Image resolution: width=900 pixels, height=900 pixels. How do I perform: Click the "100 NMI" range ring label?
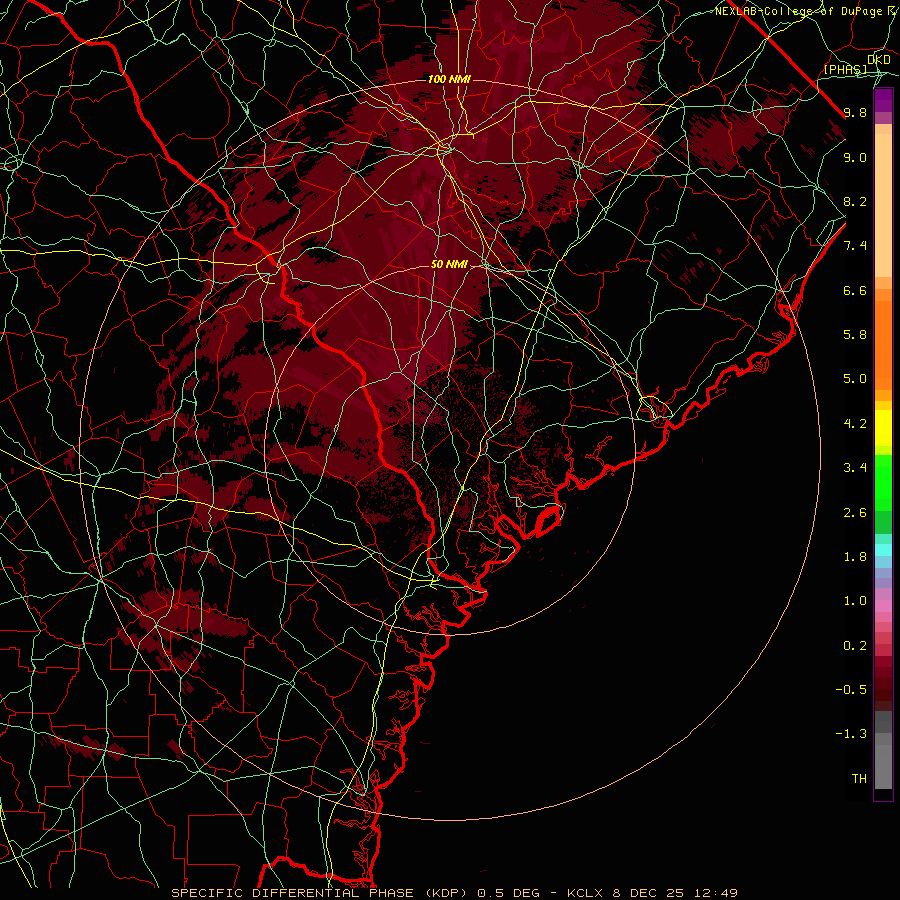[x=449, y=79]
